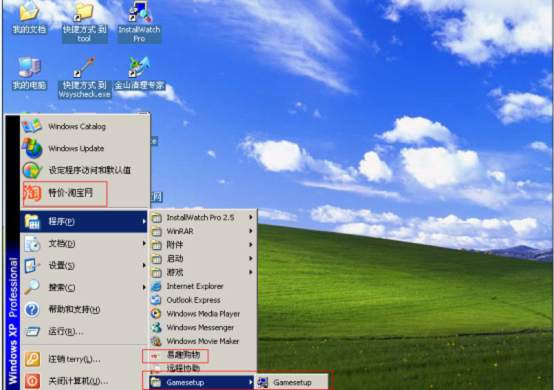
Task: Click the 易趣购物 icon in Programs
Action: (x=156, y=355)
